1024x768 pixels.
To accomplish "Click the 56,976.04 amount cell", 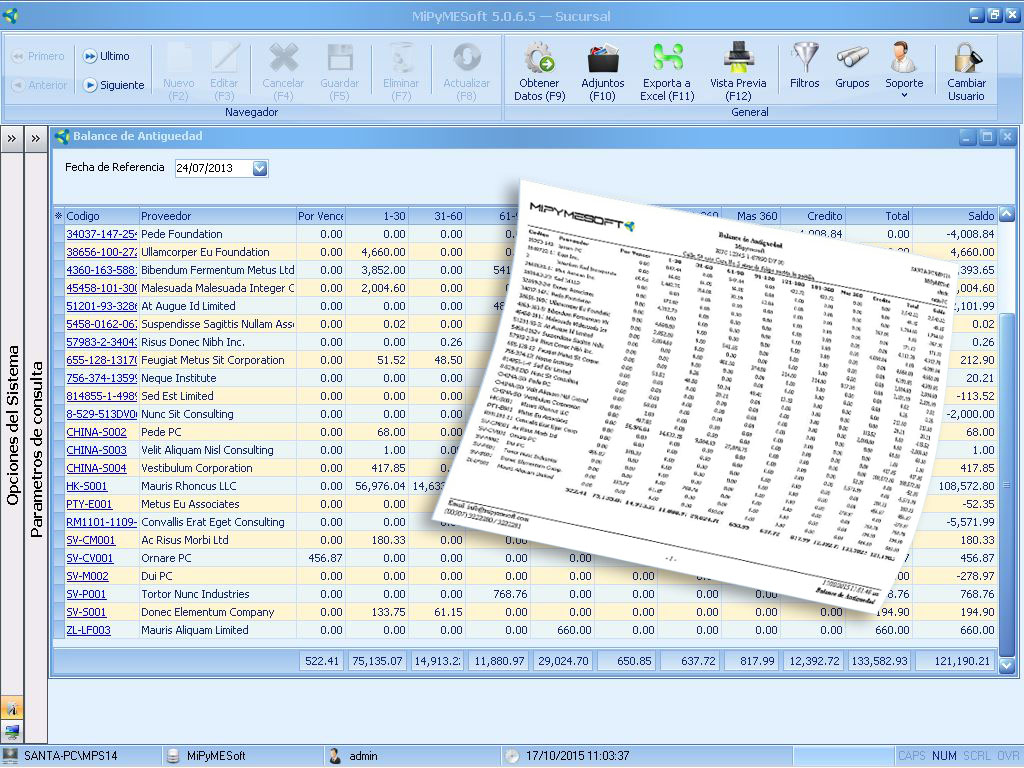I will coord(377,487).
